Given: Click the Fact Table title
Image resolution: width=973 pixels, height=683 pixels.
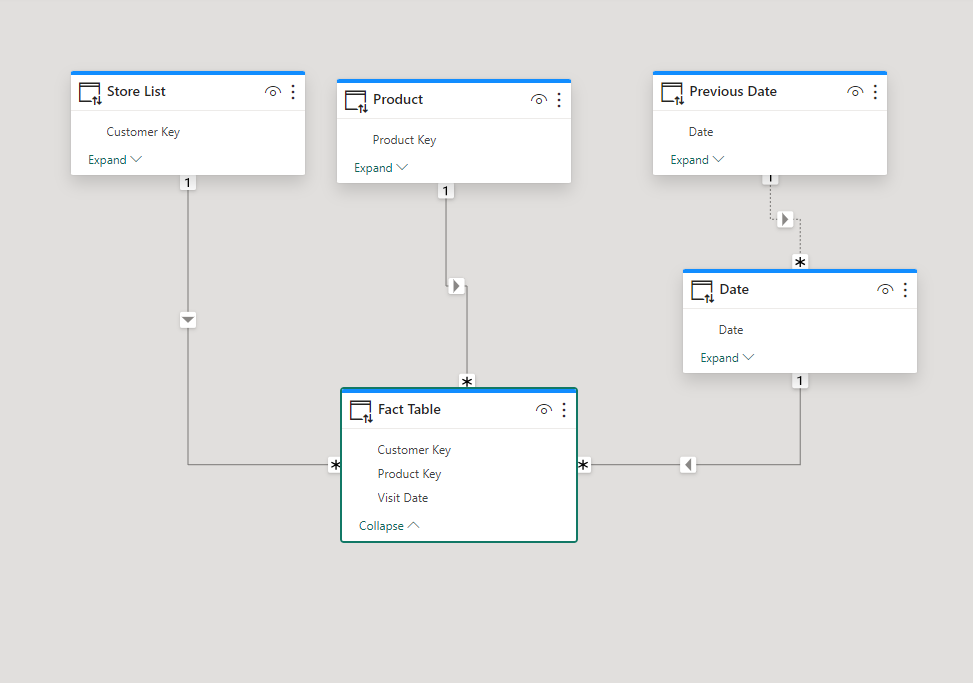Looking at the screenshot, I should [409, 409].
